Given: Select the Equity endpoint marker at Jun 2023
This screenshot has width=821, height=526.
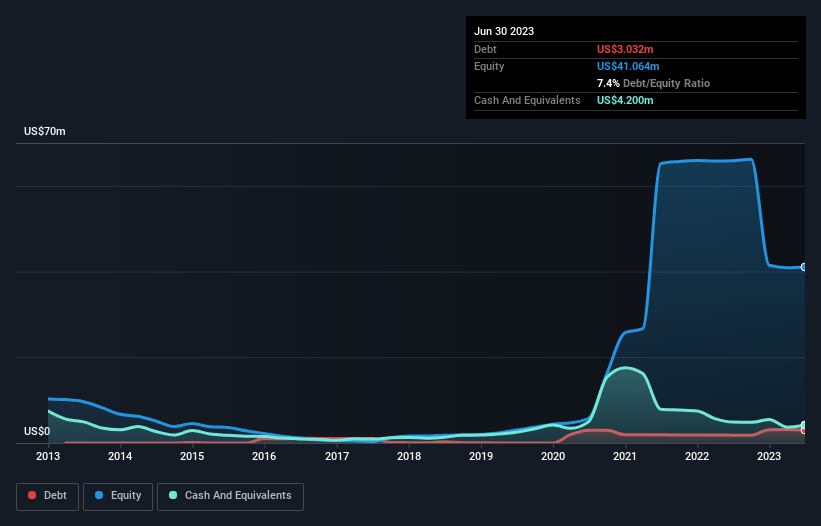Looking at the screenshot, I should tap(804, 267).
